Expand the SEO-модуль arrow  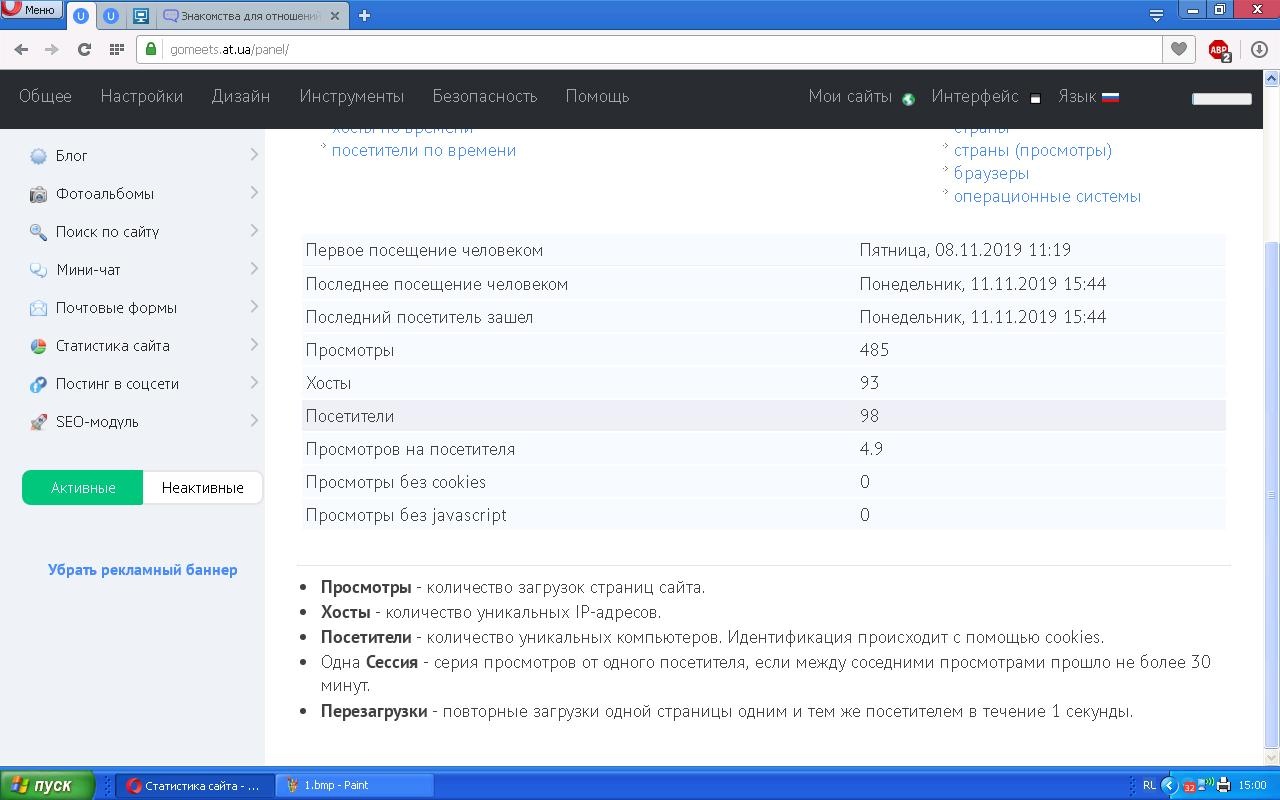tap(254, 420)
